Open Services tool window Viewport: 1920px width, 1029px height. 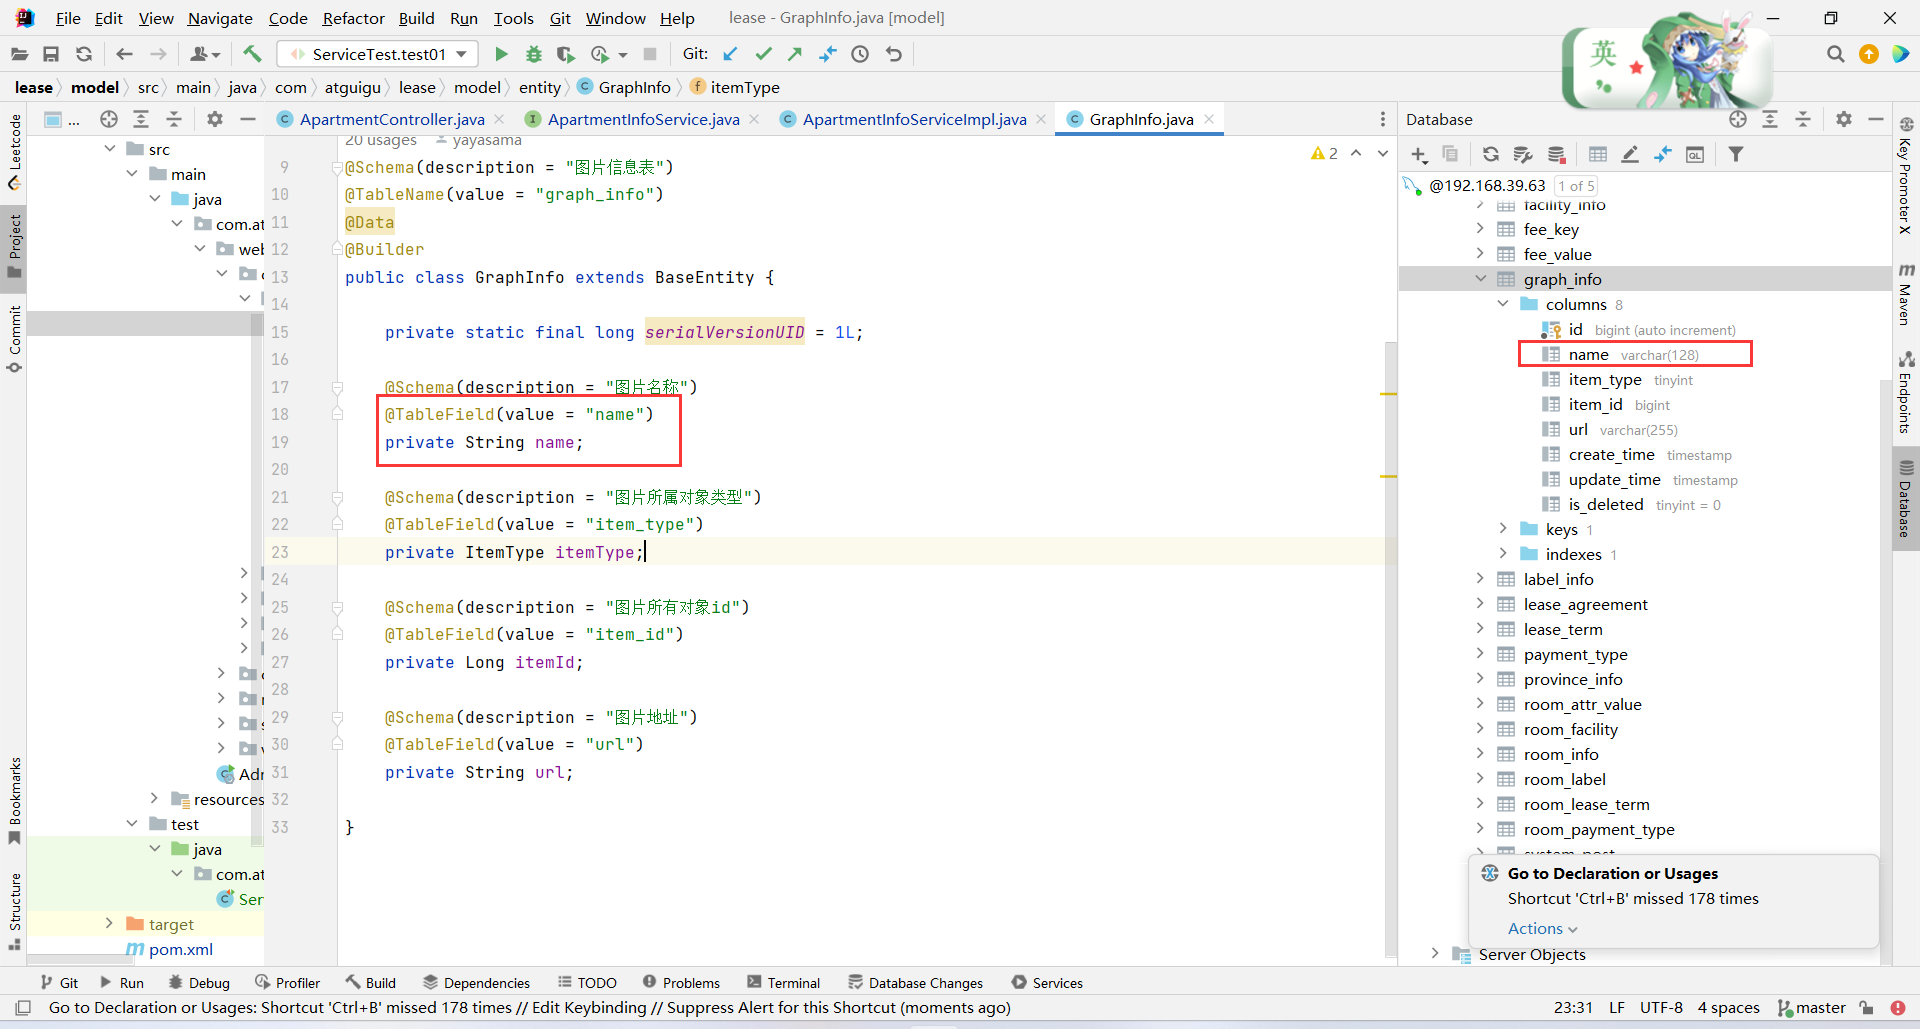click(1047, 983)
